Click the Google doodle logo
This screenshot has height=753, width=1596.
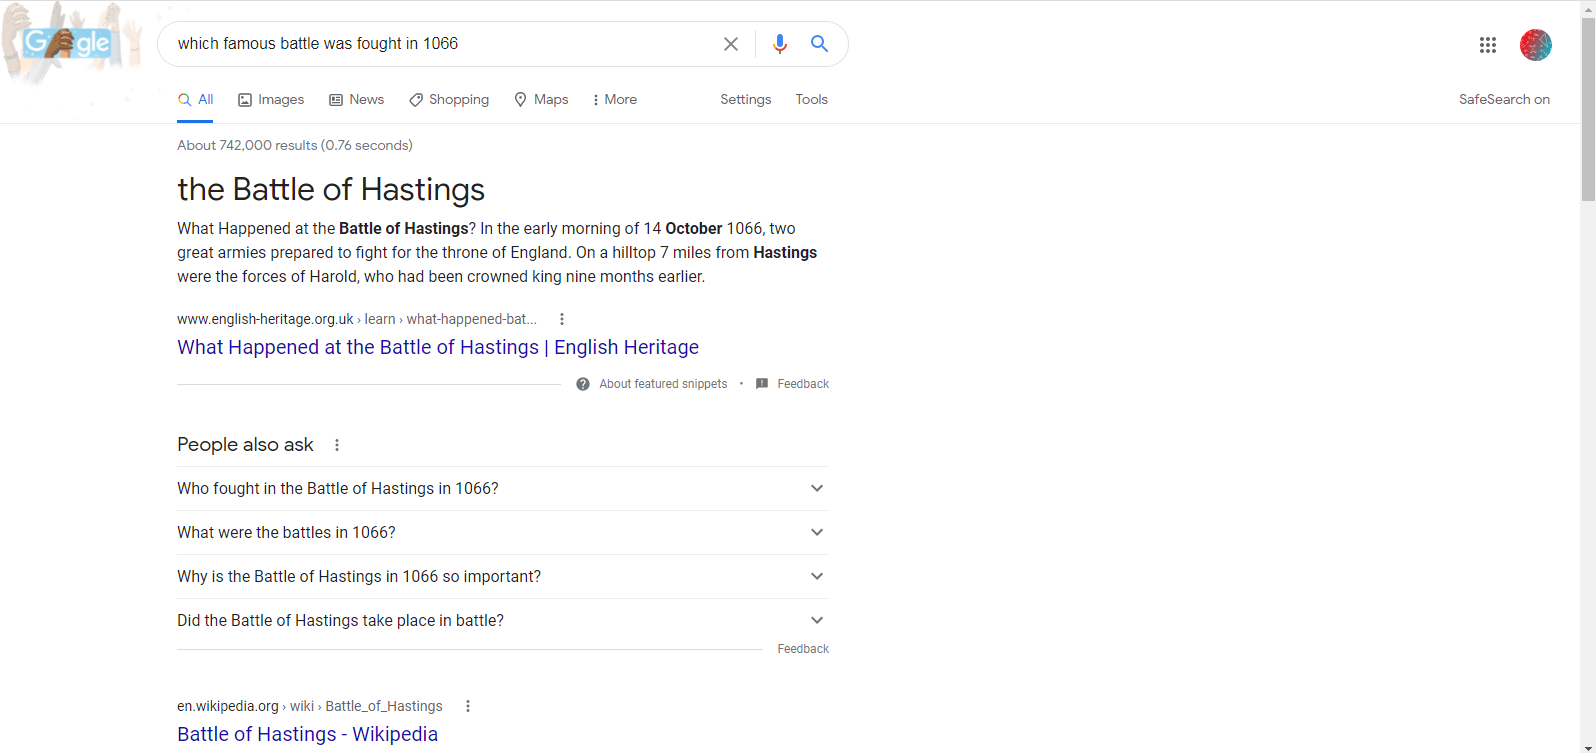[x=68, y=44]
